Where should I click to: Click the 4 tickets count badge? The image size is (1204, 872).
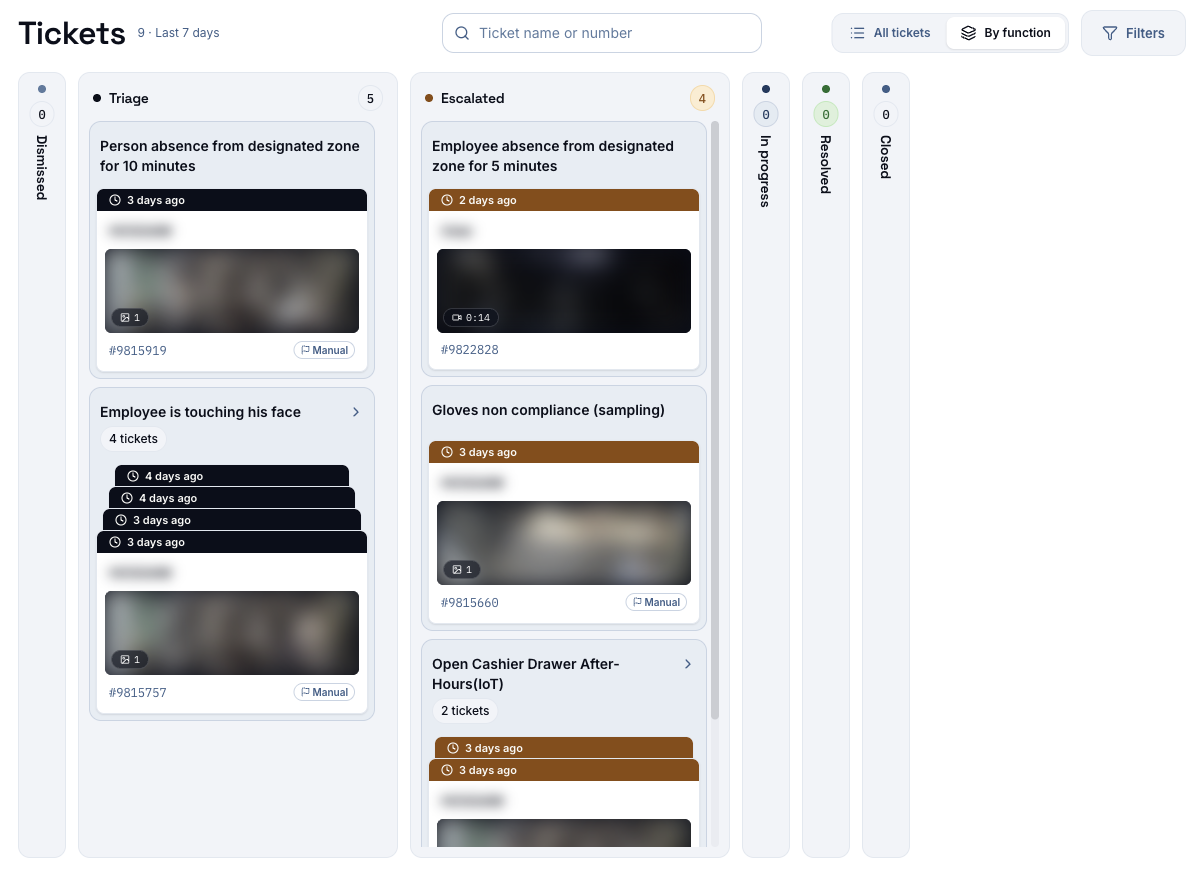point(134,439)
